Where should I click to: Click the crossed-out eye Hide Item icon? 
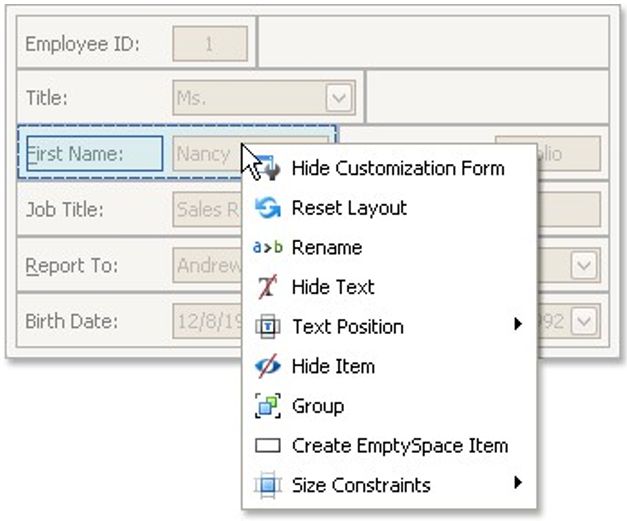point(267,366)
